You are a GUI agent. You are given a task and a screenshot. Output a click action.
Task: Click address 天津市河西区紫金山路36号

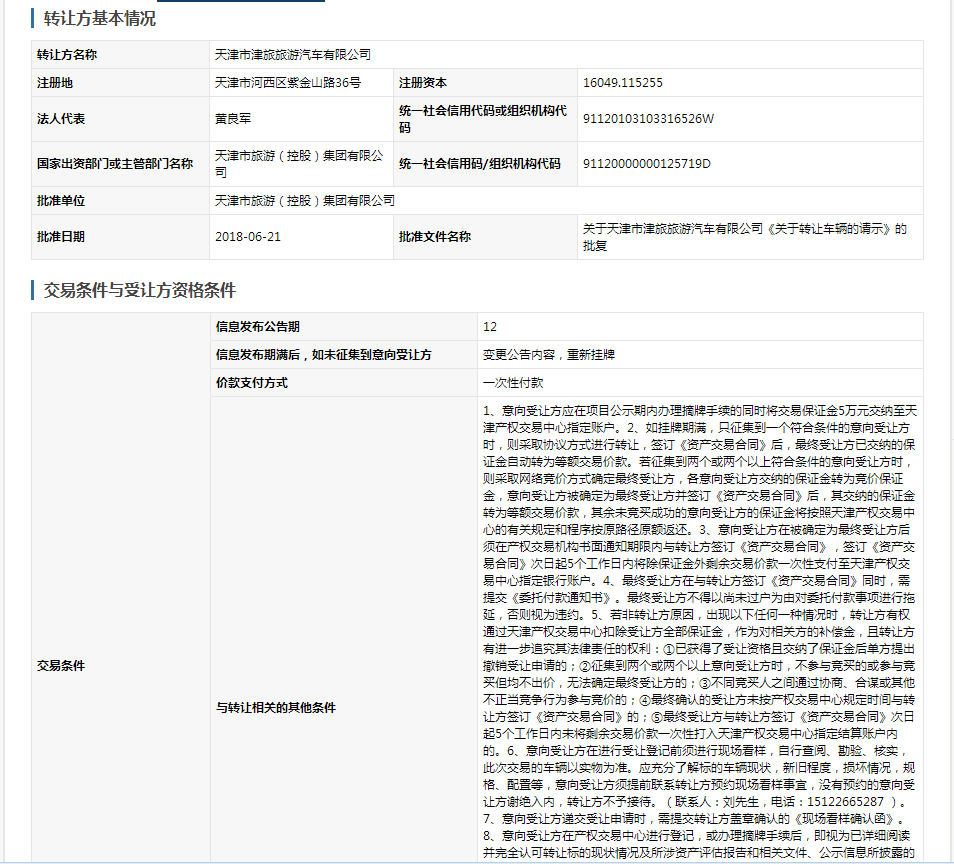[288, 83]
